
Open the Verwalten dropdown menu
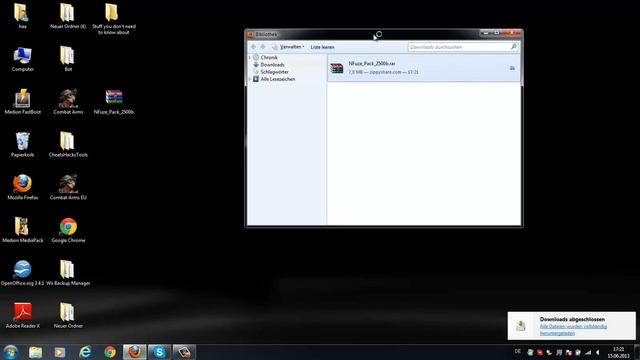click(289, 47)
